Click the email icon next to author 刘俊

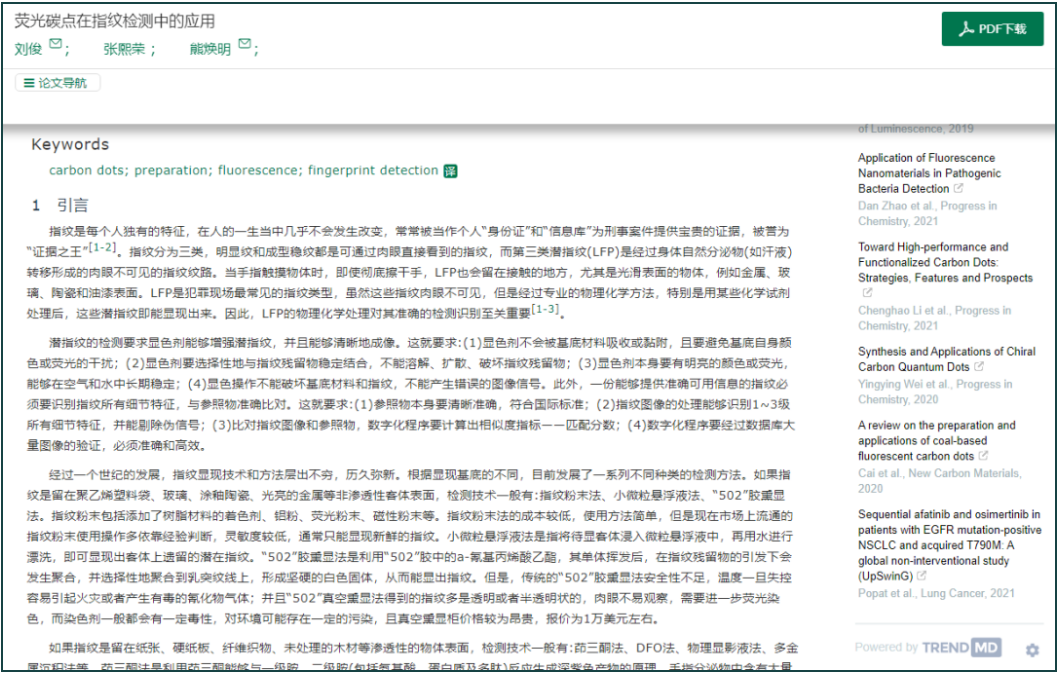(56, 48)
